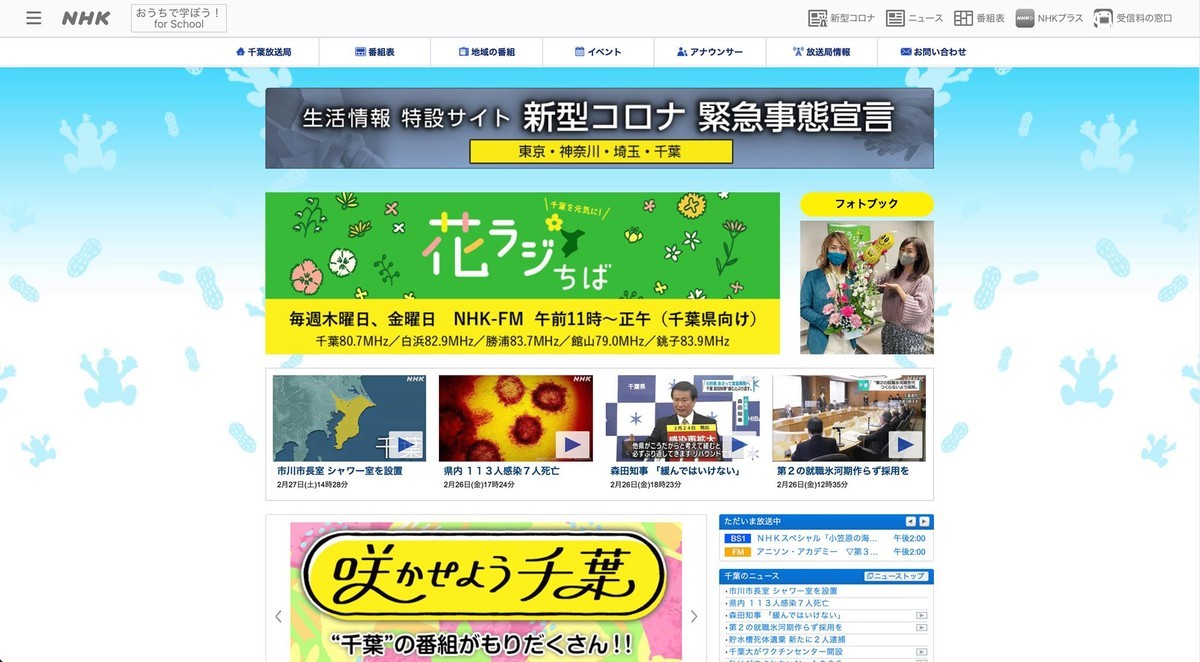The image size is (1200, 662).
Task: Open news list item 第2の就職氷河期作らず採用を
Action: click(x=786, y=627)
